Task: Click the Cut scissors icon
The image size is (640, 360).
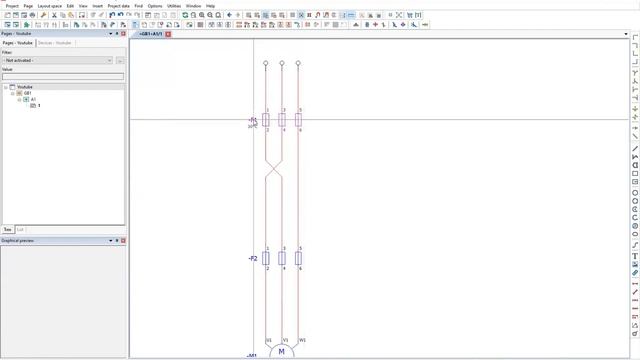Action: pos(54,15)
